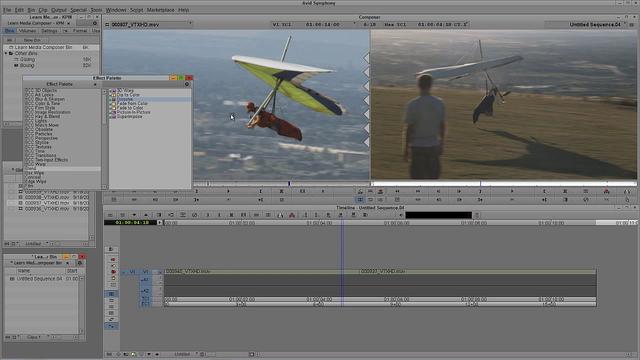
Task: Click the red Overwrite icon between monitors
Action: [380, 191]
